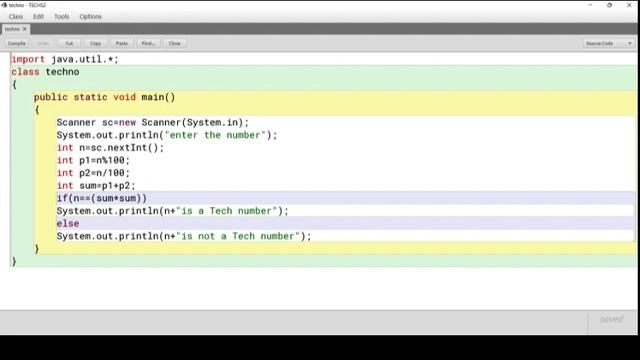Click the 'int p1=n%100;' line
Image resolution: width=640 pixels, height=360 pixels.
pyautogui.click(x=93, y=160)
